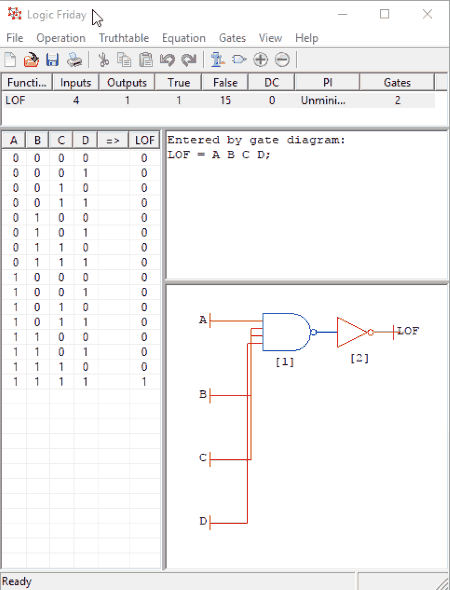Viewport: 450px width, 590px height.
Task: Open the Gates menu
Action: click(232, 38)
